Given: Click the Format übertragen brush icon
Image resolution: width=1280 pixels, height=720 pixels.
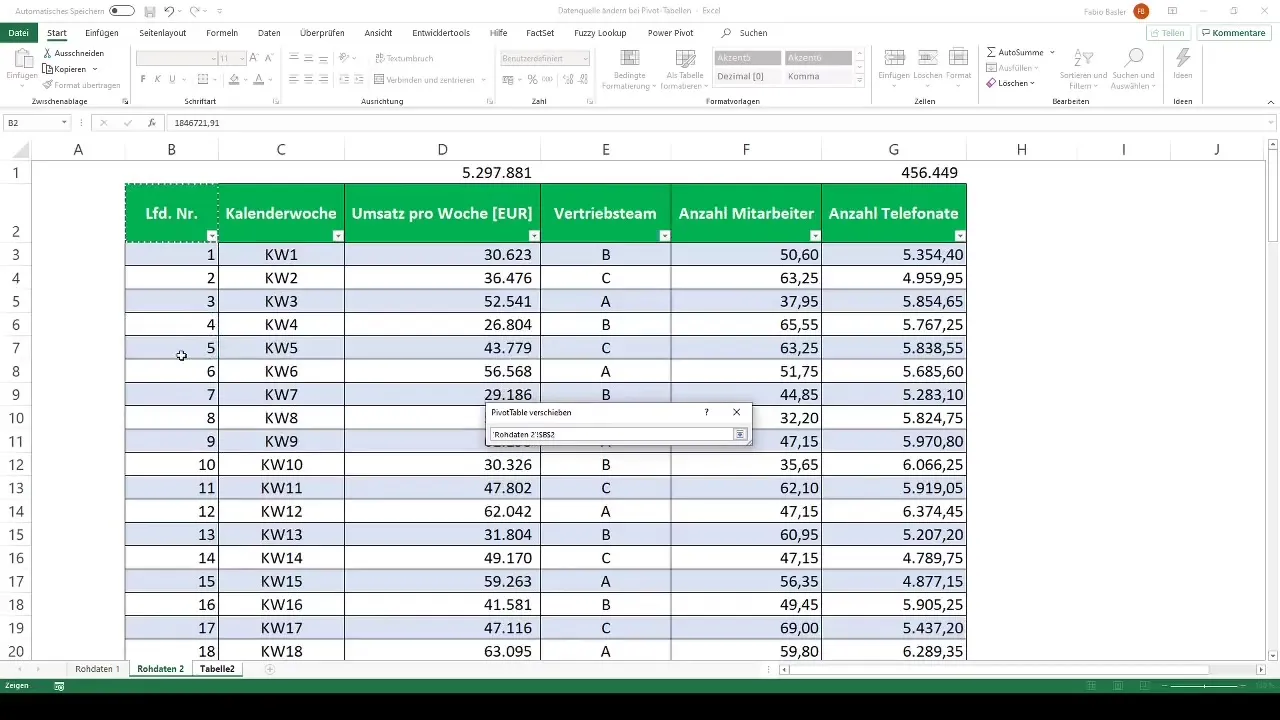Looking at the screenshot, I should point(48,85).
